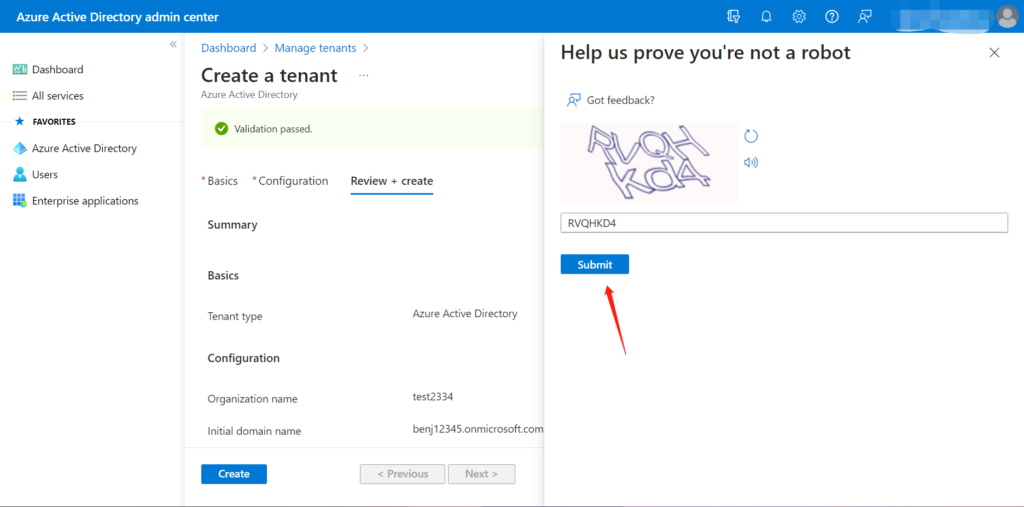1024x507 pixels.
Task: Switch to the Basics tab
Action: click(x=222, y=181)
